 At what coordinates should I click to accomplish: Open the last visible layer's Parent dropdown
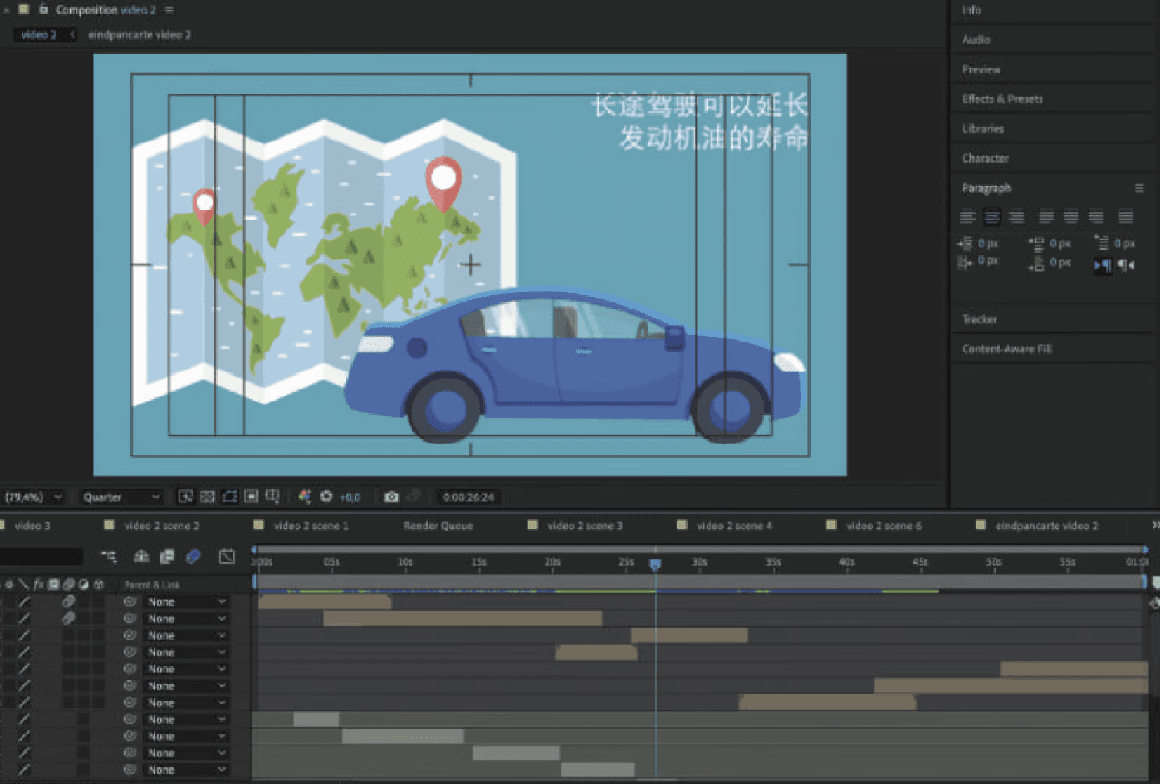click(x=186, y=770)
